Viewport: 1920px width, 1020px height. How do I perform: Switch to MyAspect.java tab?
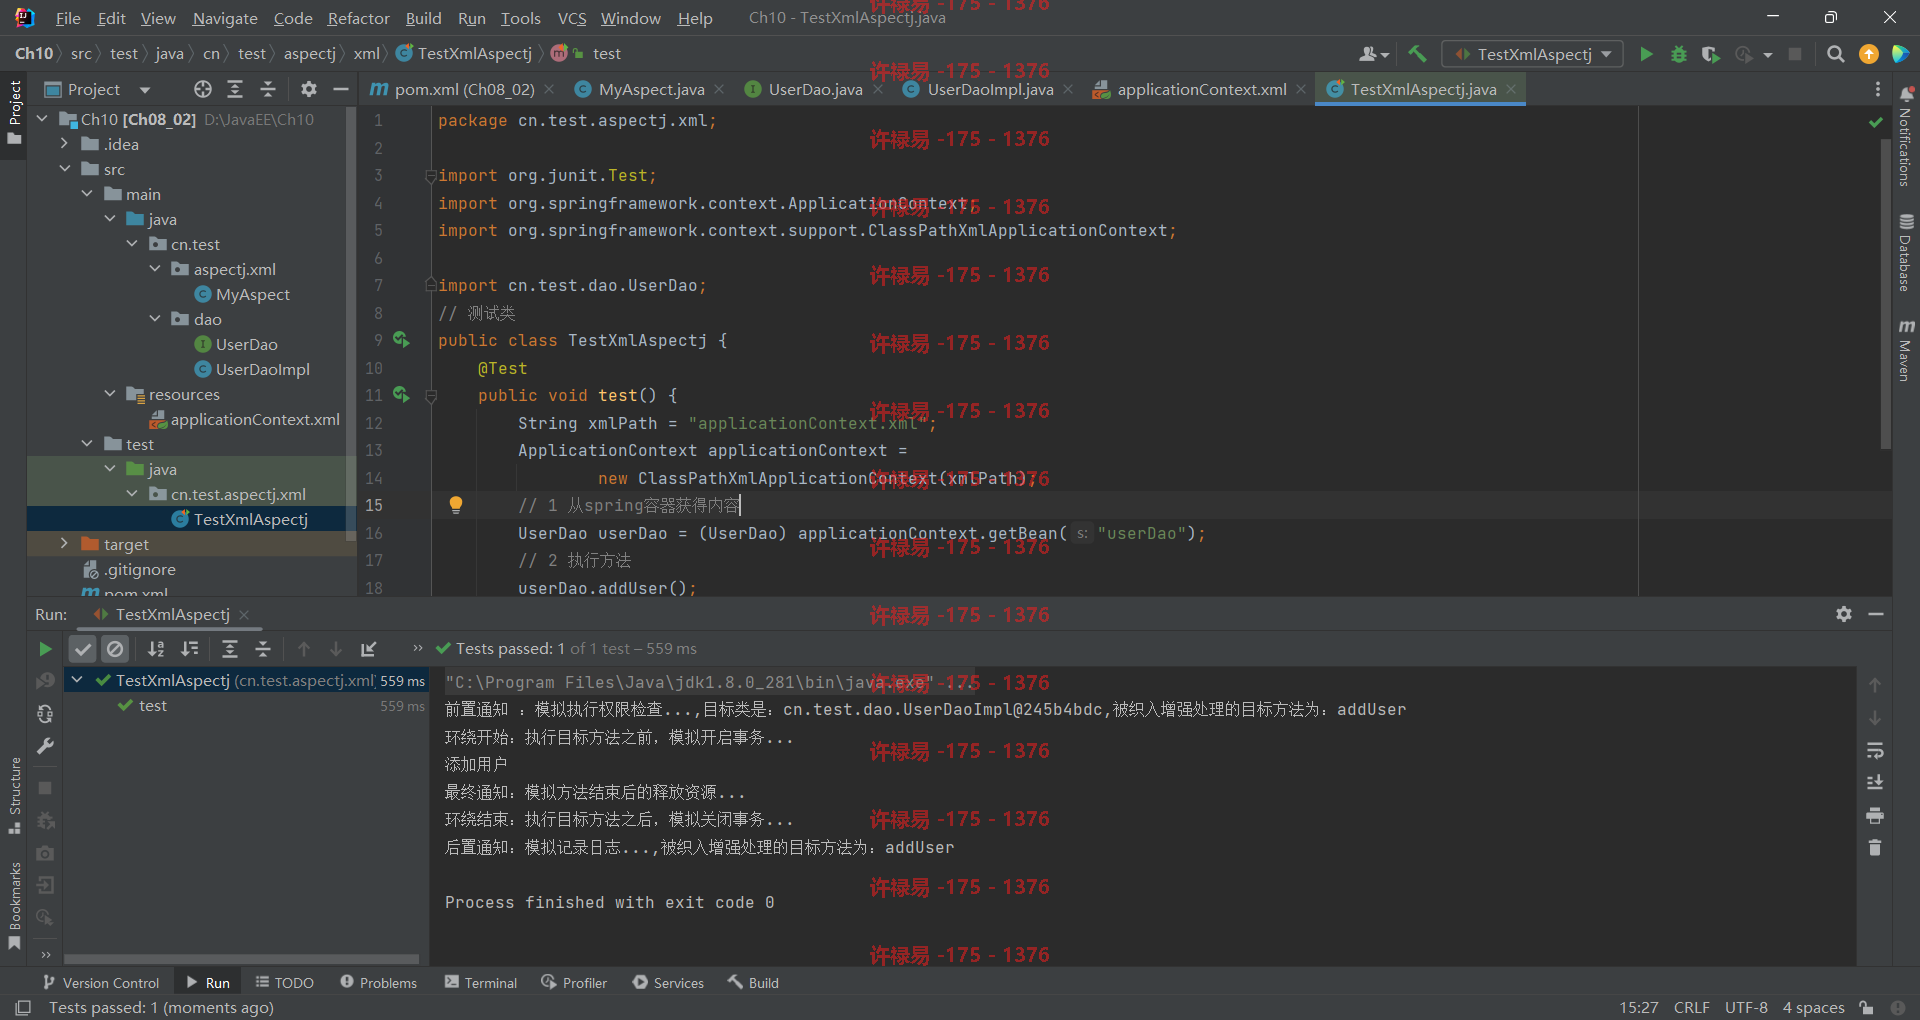click(x=651, y=89)
